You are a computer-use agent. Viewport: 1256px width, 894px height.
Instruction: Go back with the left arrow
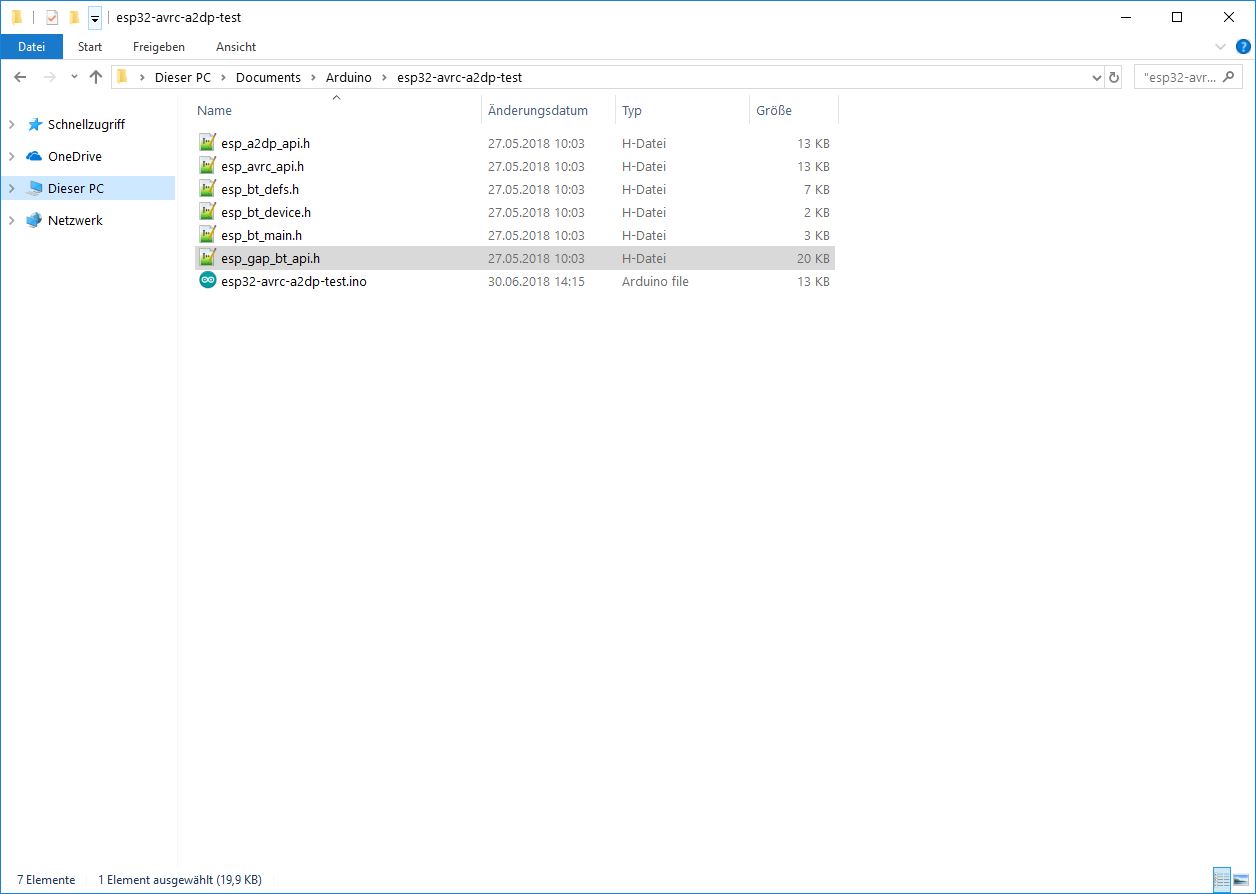click(20, 77)
